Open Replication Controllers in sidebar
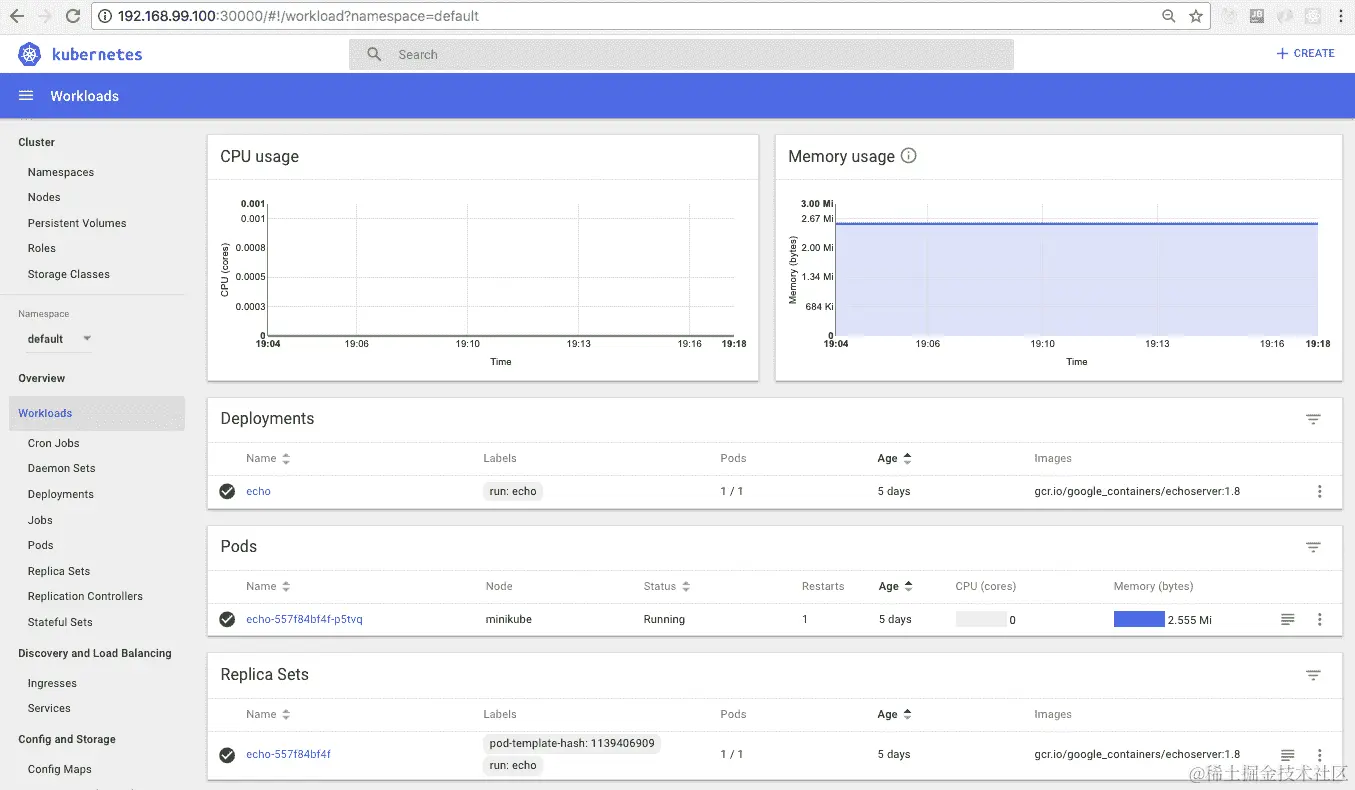 [85, 596]
